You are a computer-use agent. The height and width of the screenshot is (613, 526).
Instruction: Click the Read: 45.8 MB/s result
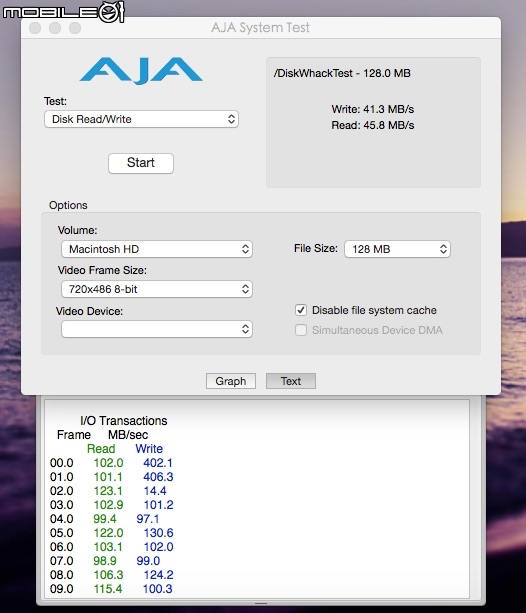pyautogui.click(x=373, y=125)
